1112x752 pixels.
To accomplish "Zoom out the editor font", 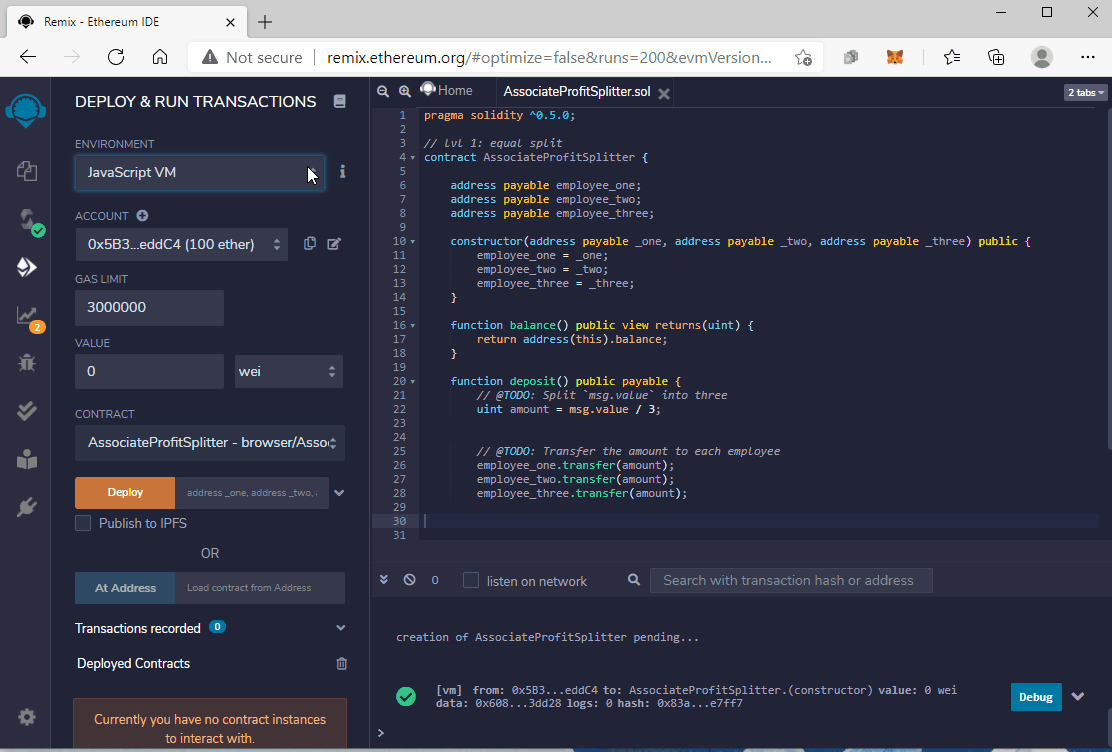I will (x=383, y=91).
